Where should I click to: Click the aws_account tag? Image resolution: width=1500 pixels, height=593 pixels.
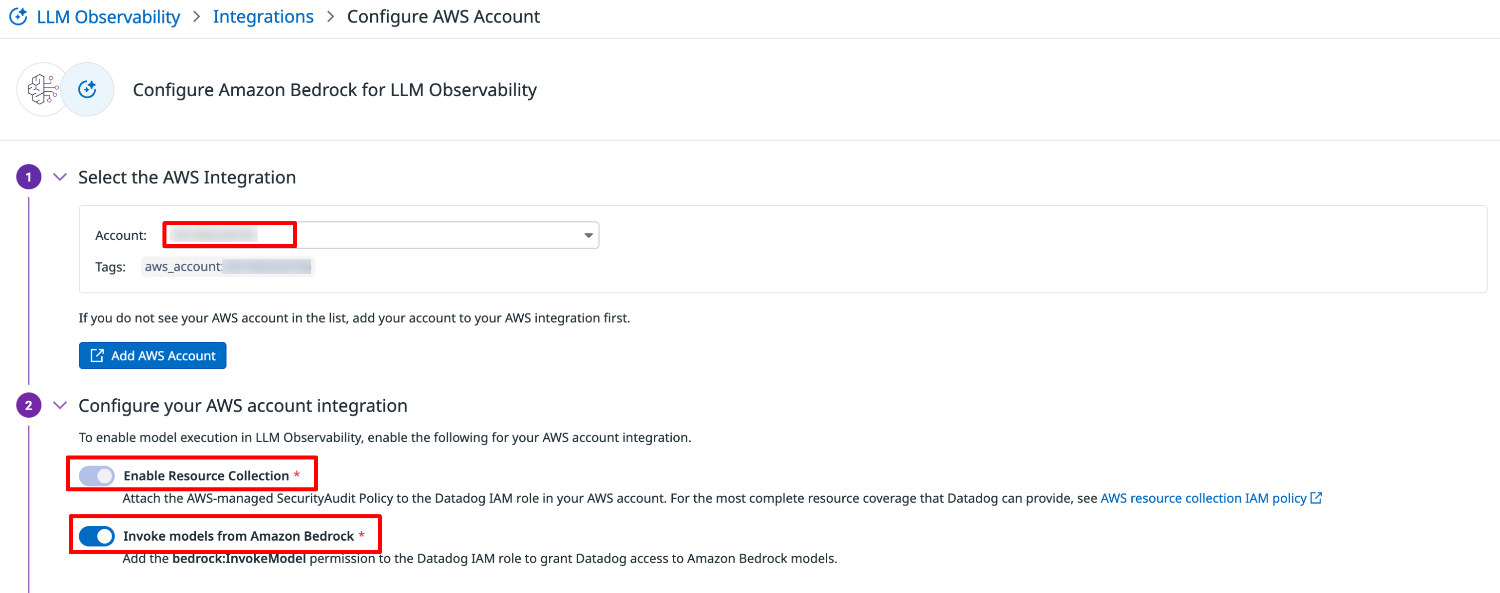click(228, 267)
